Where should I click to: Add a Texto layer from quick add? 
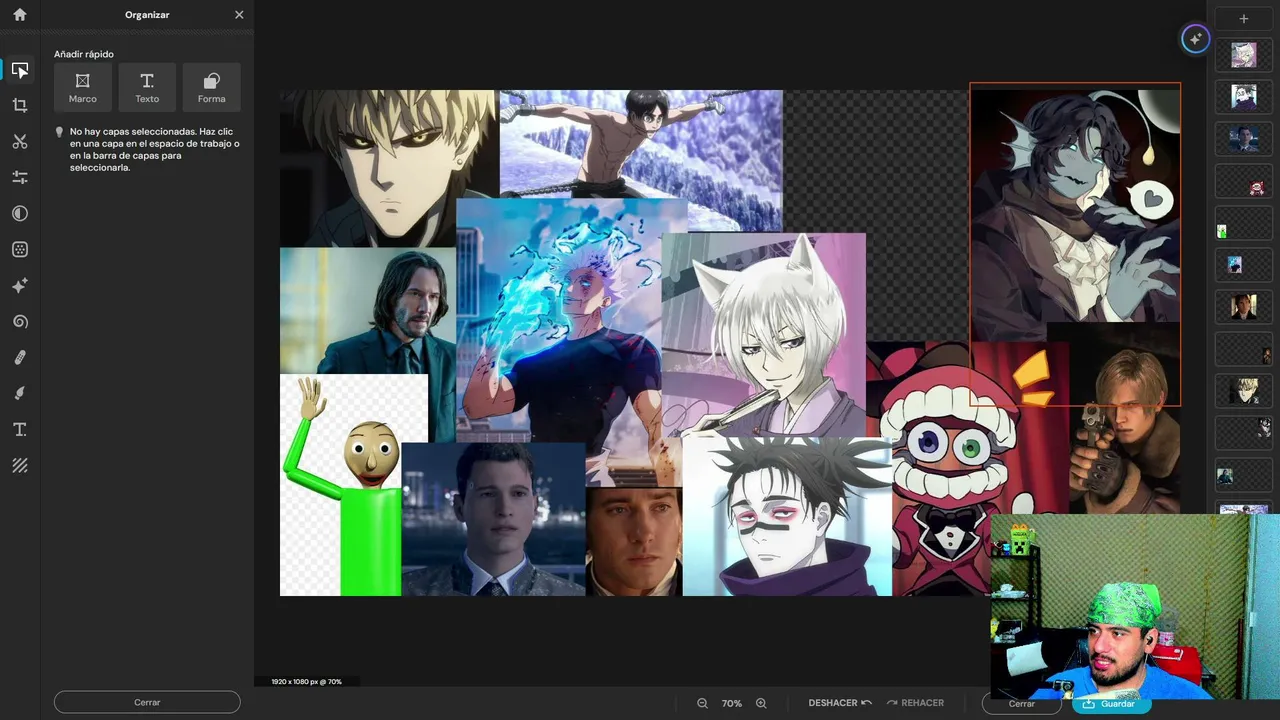[x=147, y=87]
